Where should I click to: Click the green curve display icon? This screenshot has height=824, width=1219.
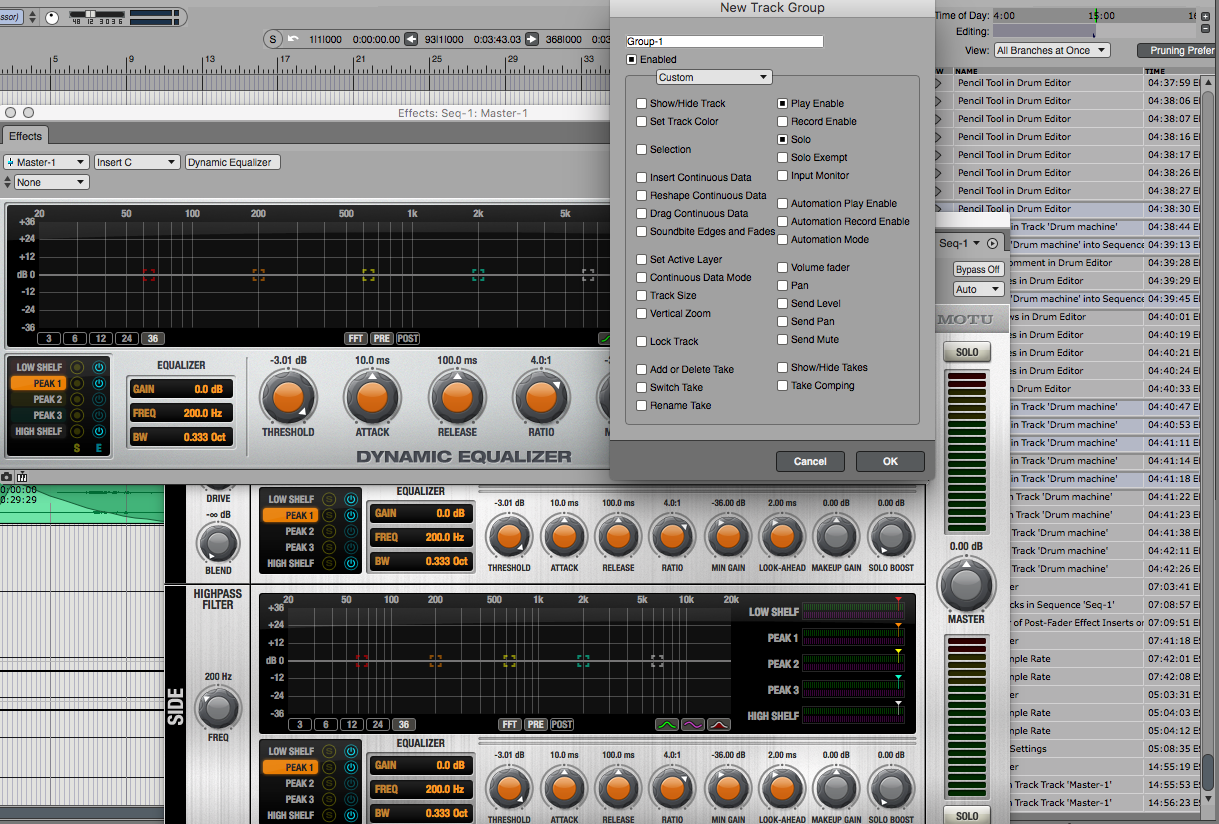[x=667, y=724]
